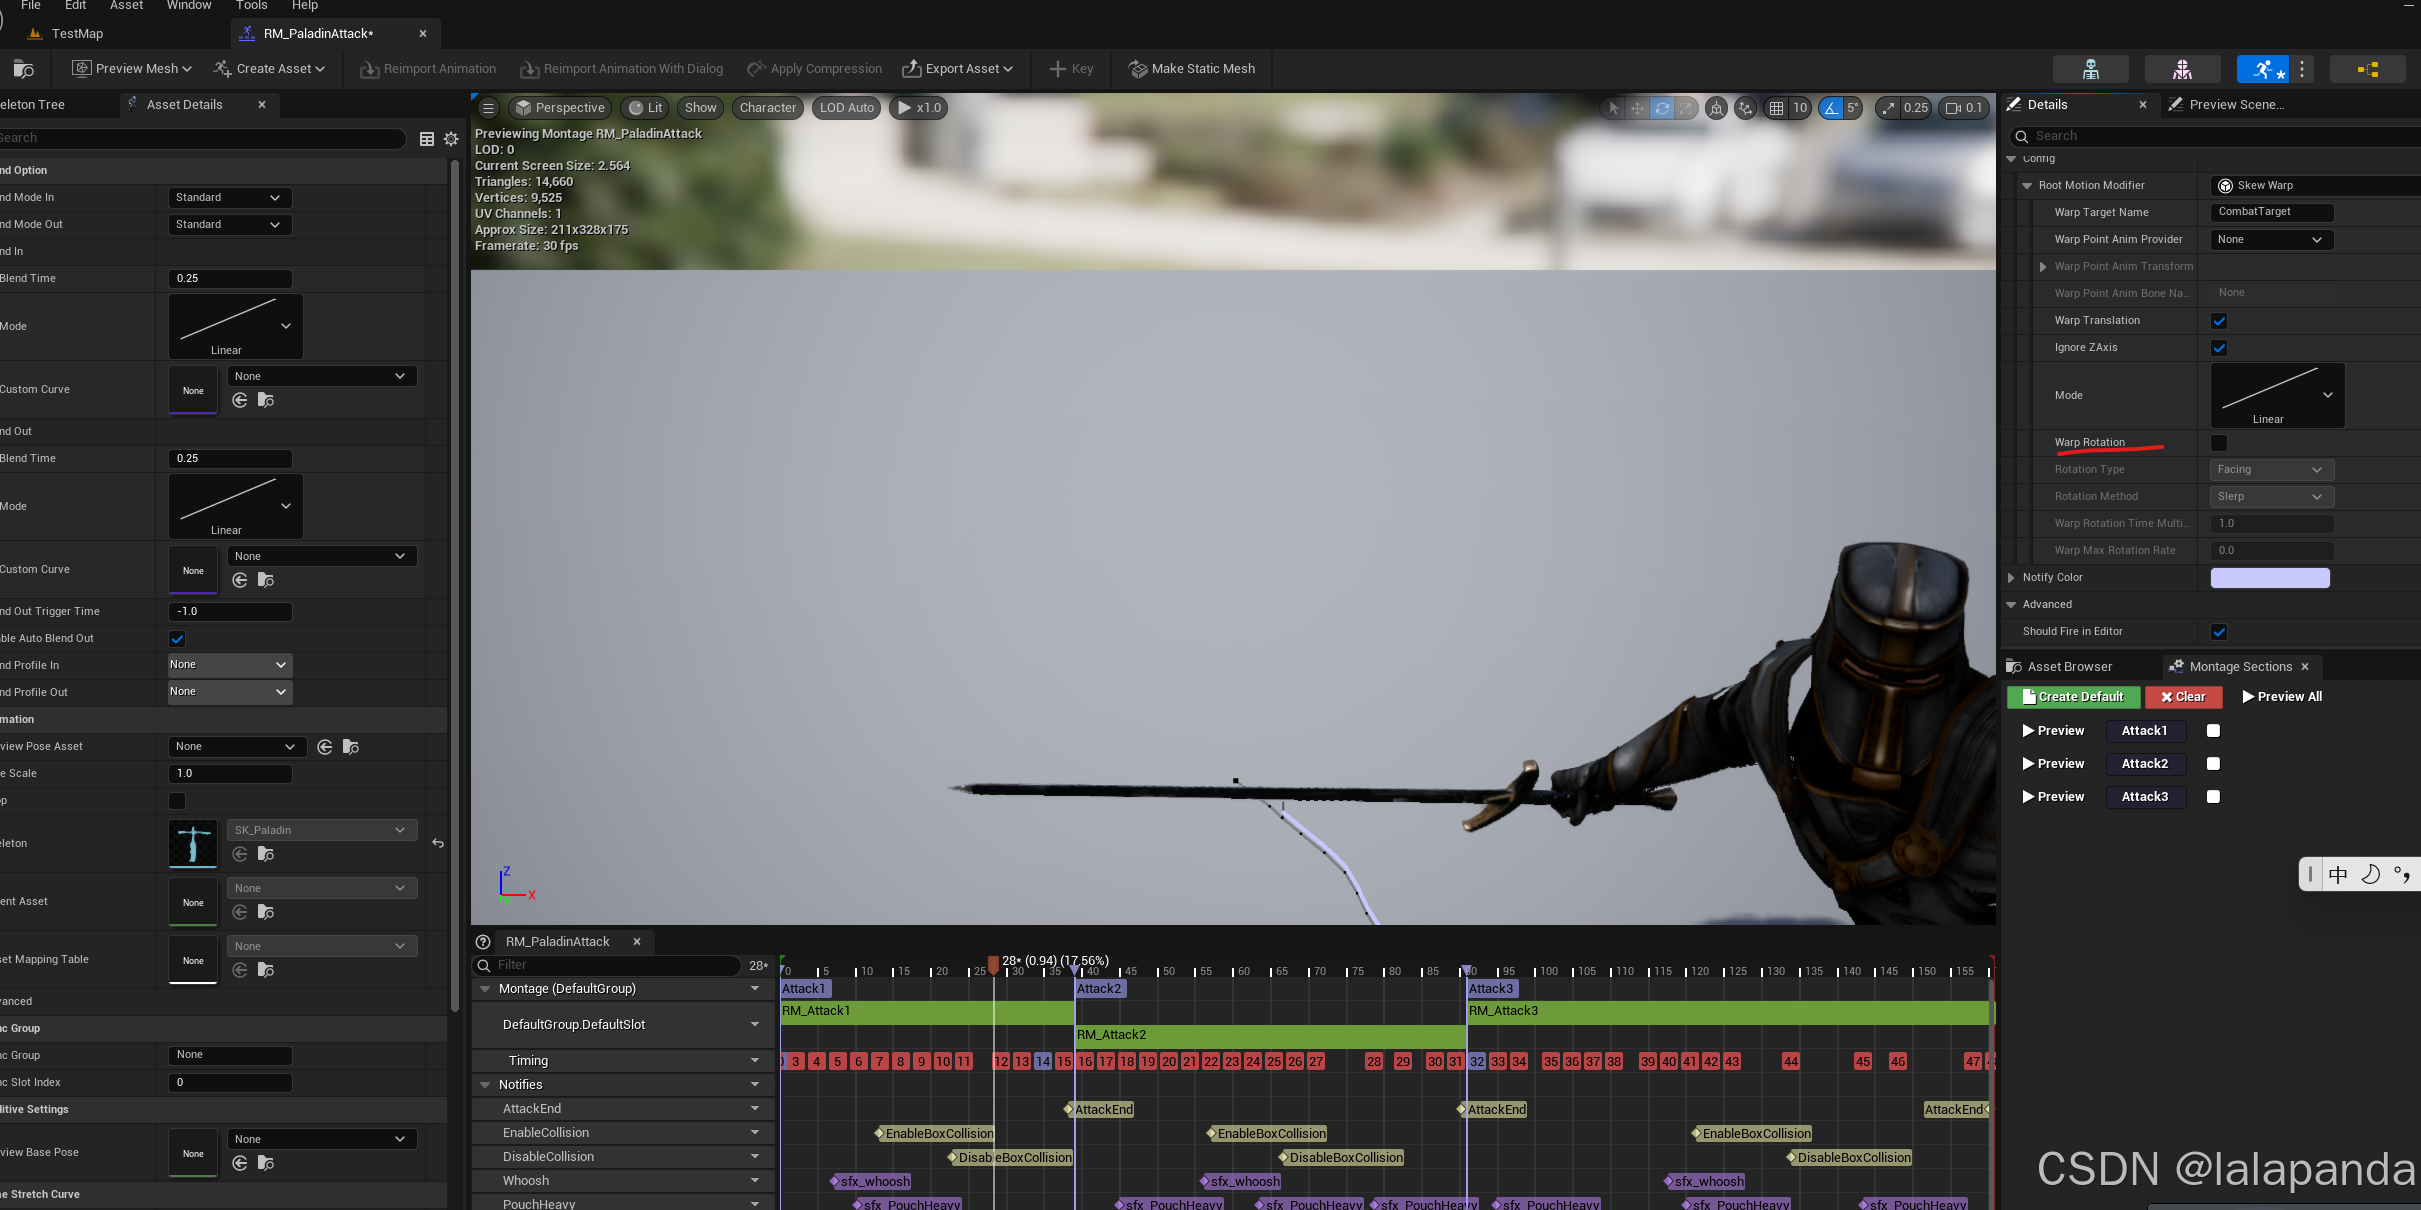
Task: Switch to Skeletal Mesh editor mode
Action: [x=2182, y=69]
